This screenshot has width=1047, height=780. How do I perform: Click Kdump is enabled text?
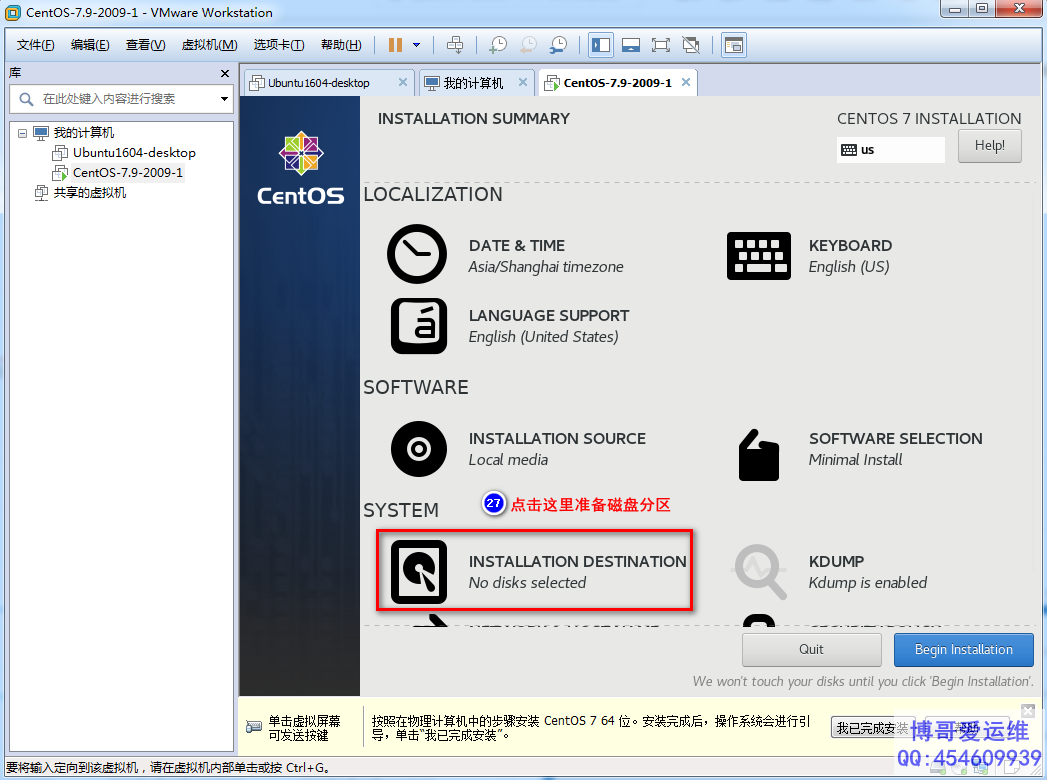click(x=867, y=582)
